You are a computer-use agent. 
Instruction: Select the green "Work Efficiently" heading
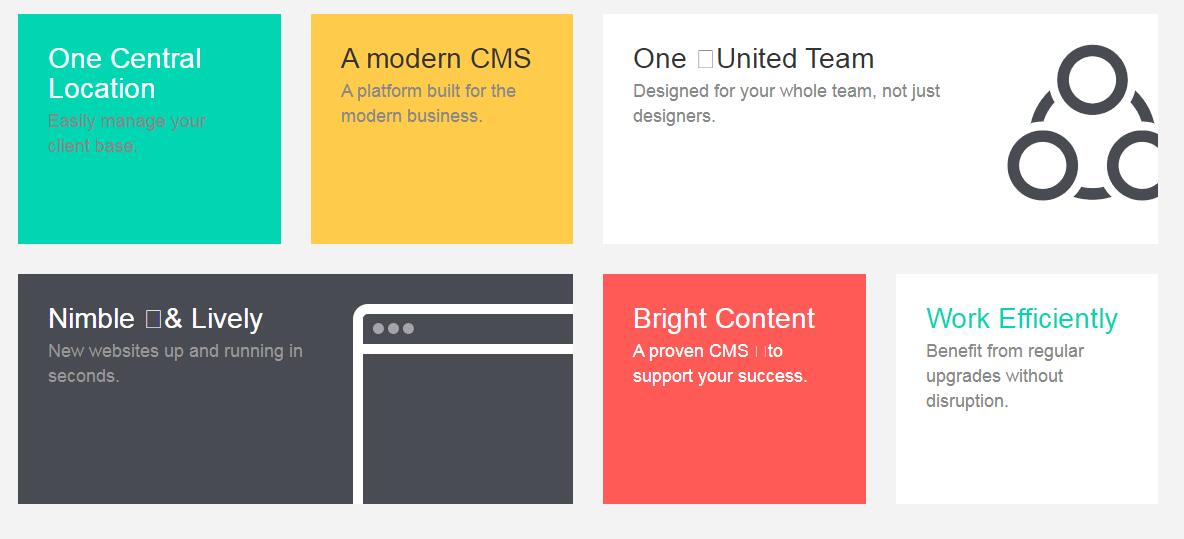[1021, 318]
